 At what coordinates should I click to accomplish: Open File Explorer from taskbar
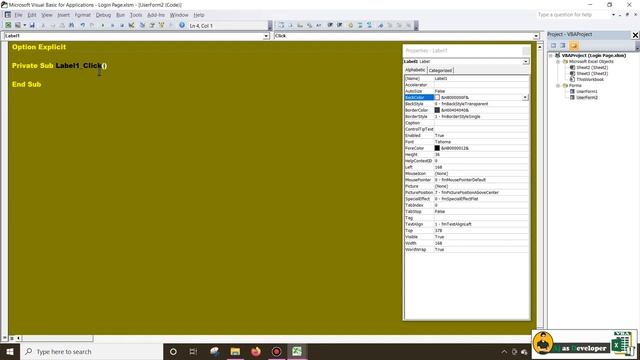pyautogui.click(x=235, y=351)
